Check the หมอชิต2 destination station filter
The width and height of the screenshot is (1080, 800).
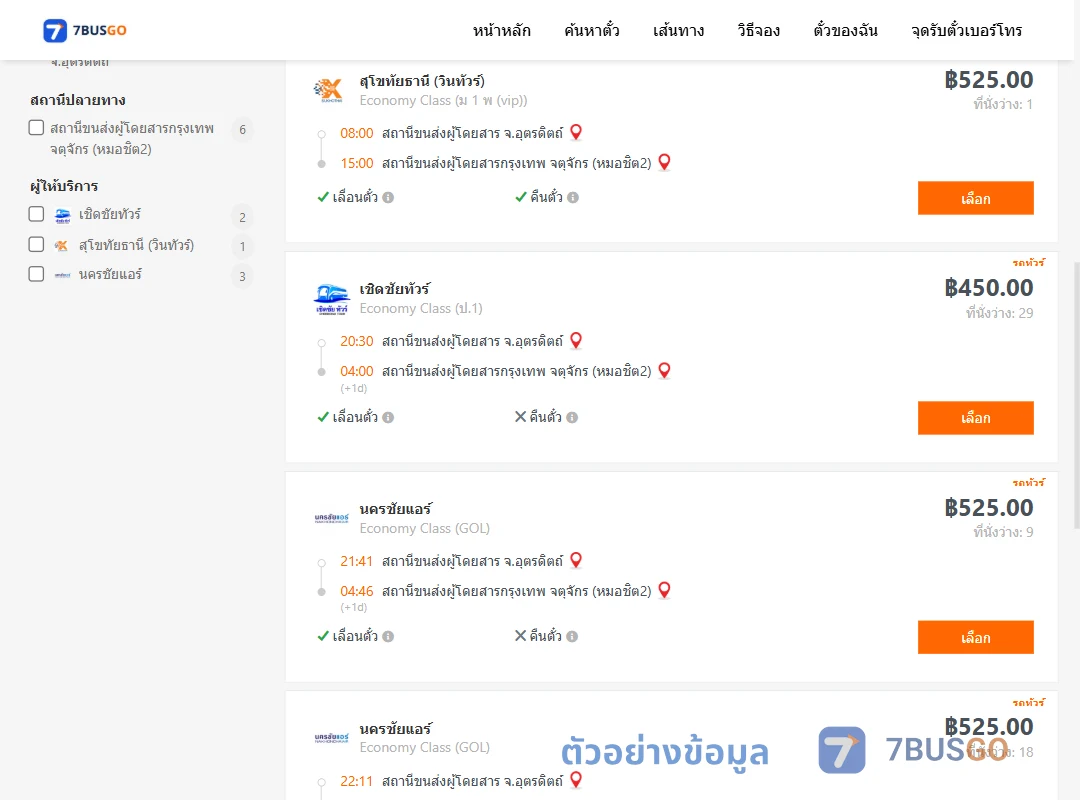(x=37, y=127)
